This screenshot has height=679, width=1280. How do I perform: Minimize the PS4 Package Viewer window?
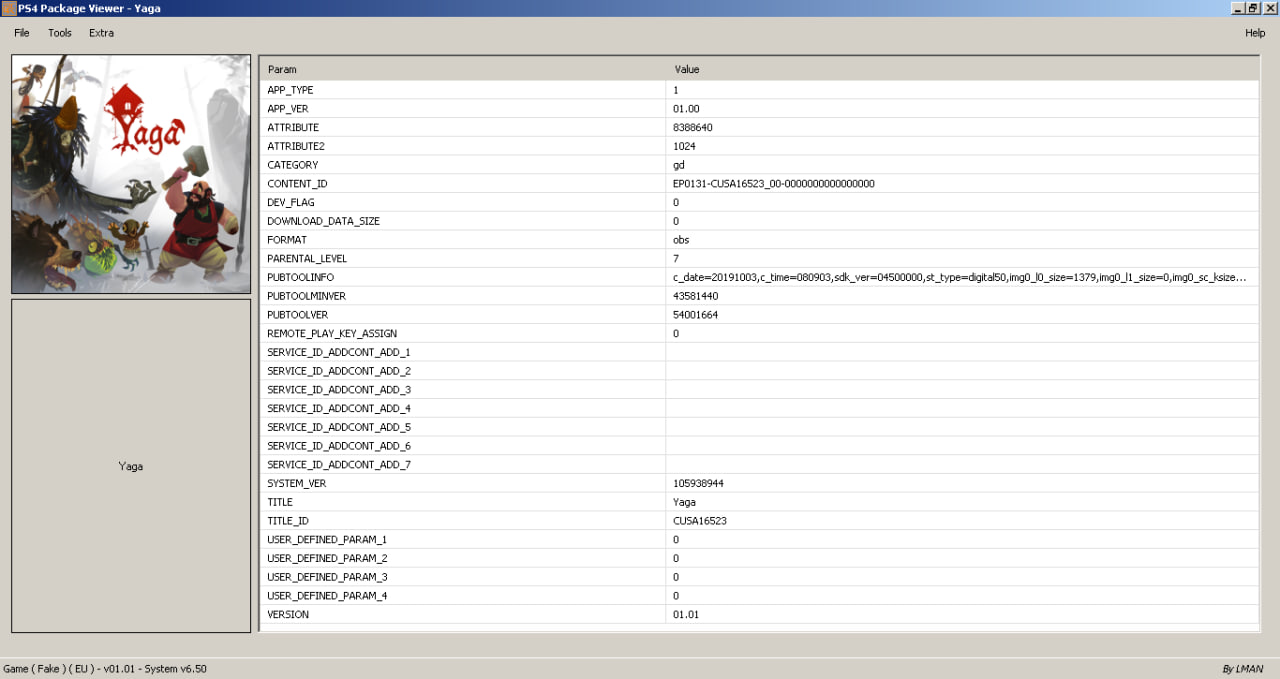point(1237,8)
